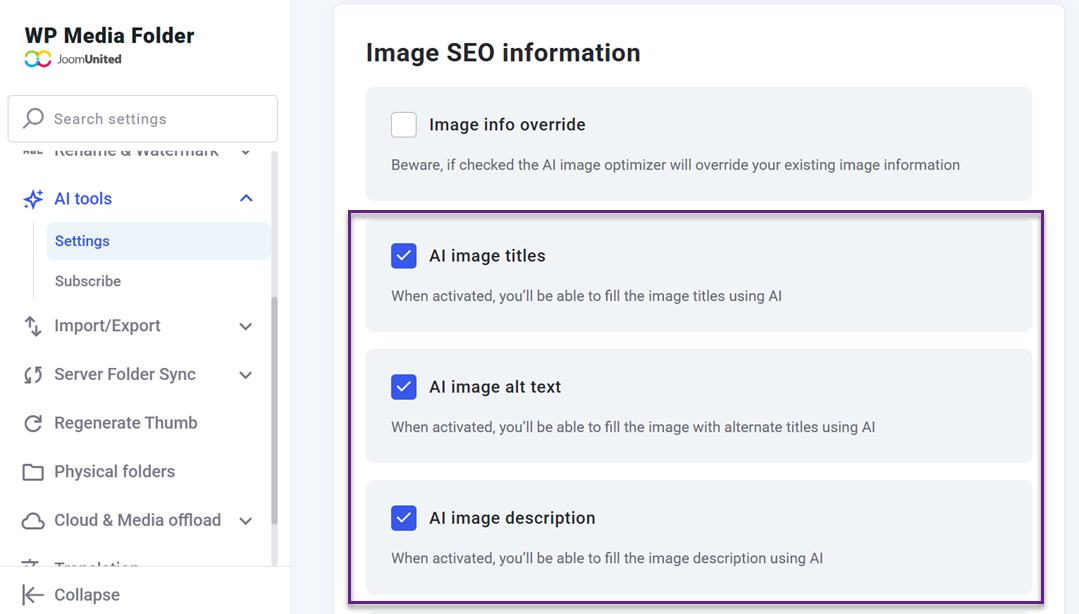Click the Collapse button label
Image resolution: width=1079 pixels, height=614 pixels.
point(87,595)
